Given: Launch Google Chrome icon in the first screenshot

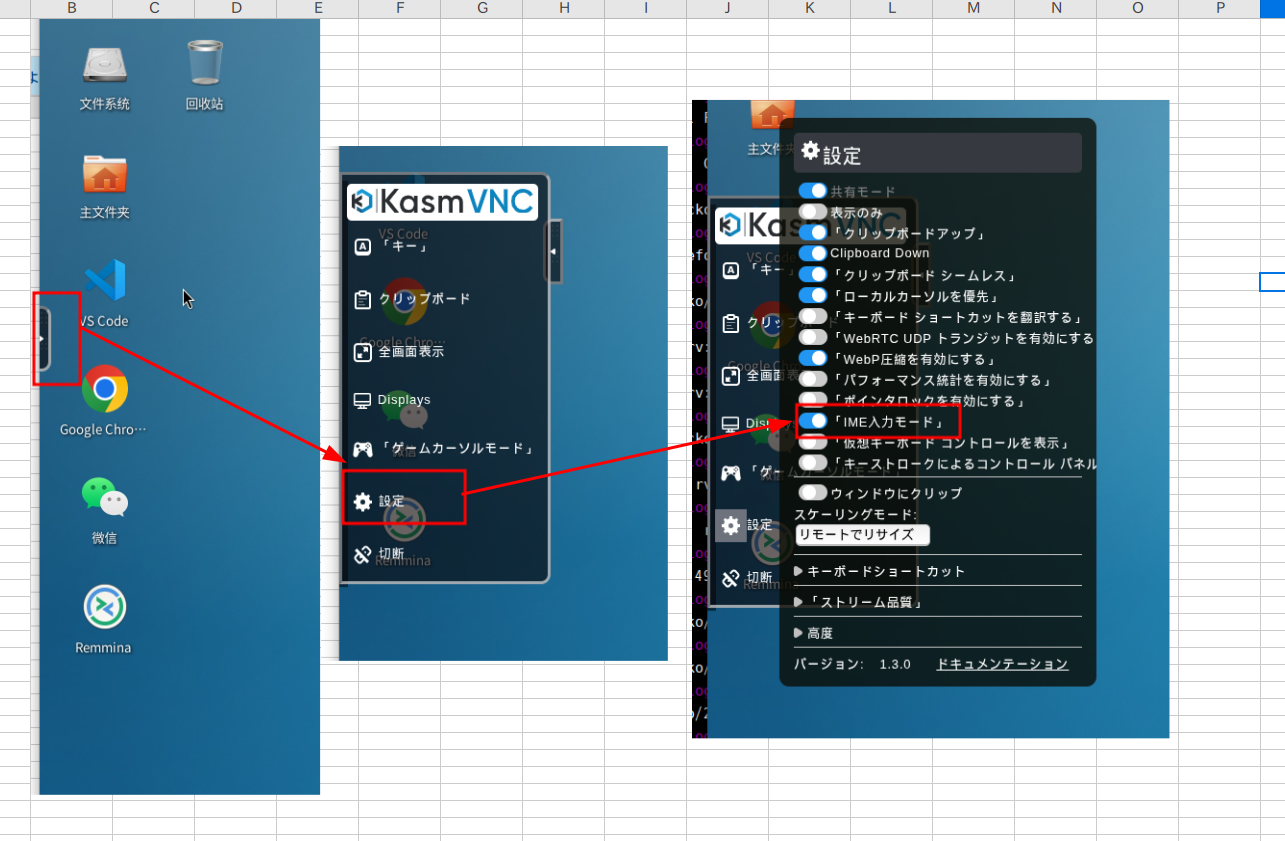Looking at the screenshot, I should (x=105, y=389).
